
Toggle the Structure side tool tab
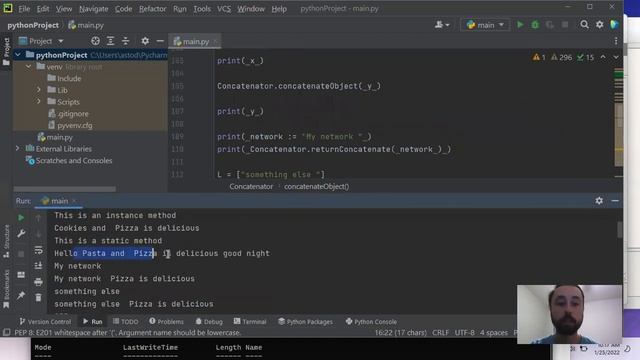6,241
